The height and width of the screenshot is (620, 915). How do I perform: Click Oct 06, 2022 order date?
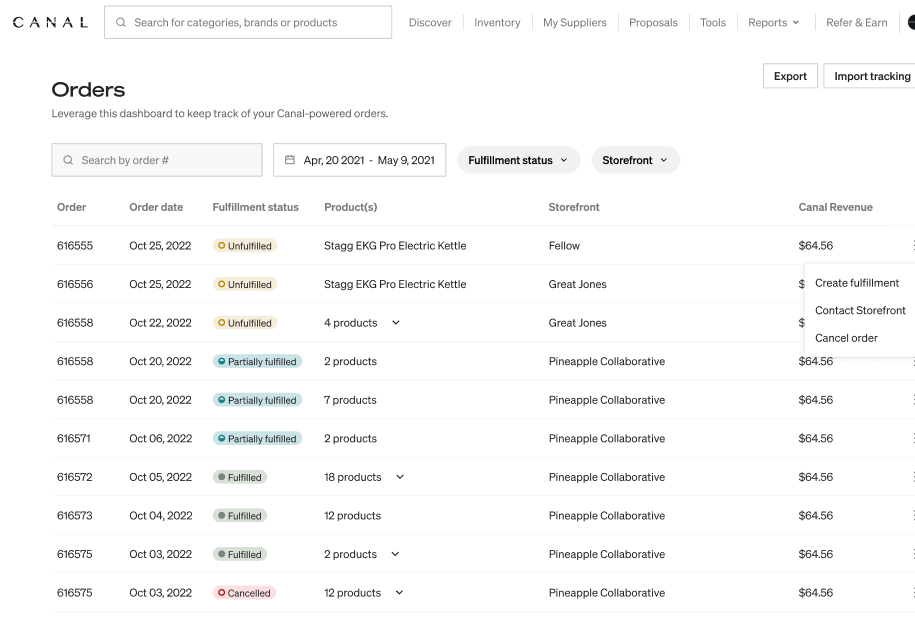[x=160, y=438]
